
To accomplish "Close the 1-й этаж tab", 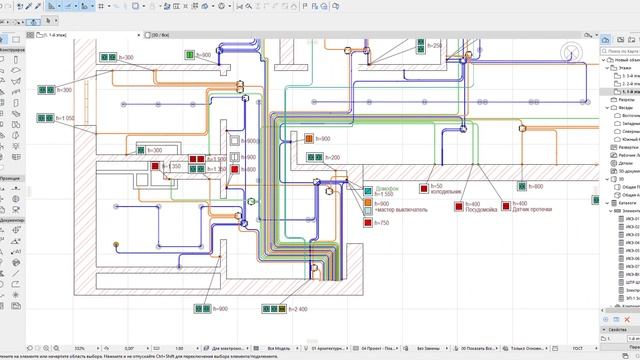I will [x=139, y=35].
